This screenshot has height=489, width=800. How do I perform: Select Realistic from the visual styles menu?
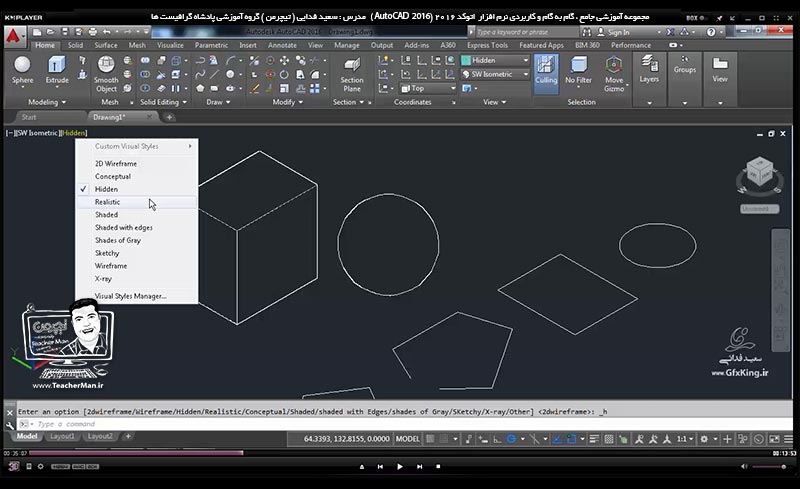[x=137, y=202]
